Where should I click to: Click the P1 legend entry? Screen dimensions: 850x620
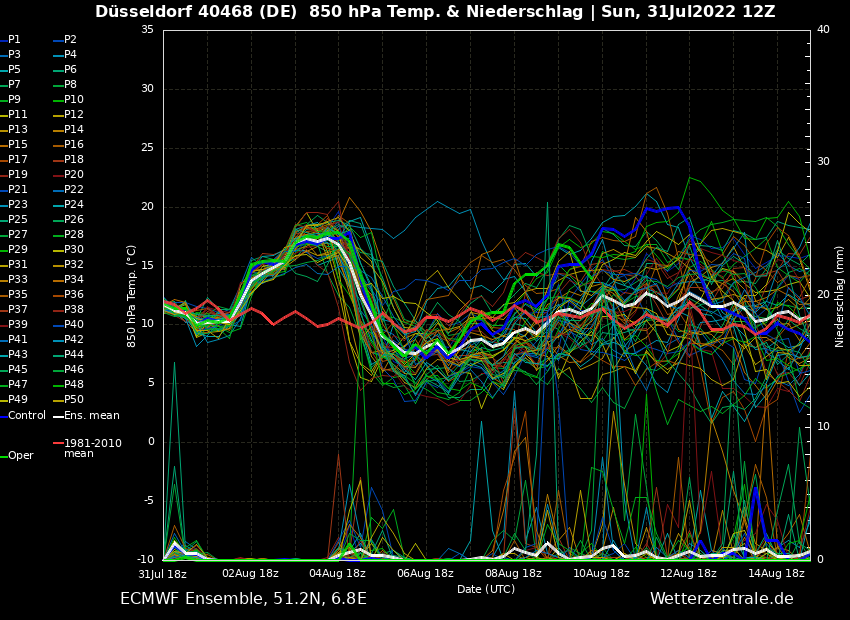(x=14, y=40)
